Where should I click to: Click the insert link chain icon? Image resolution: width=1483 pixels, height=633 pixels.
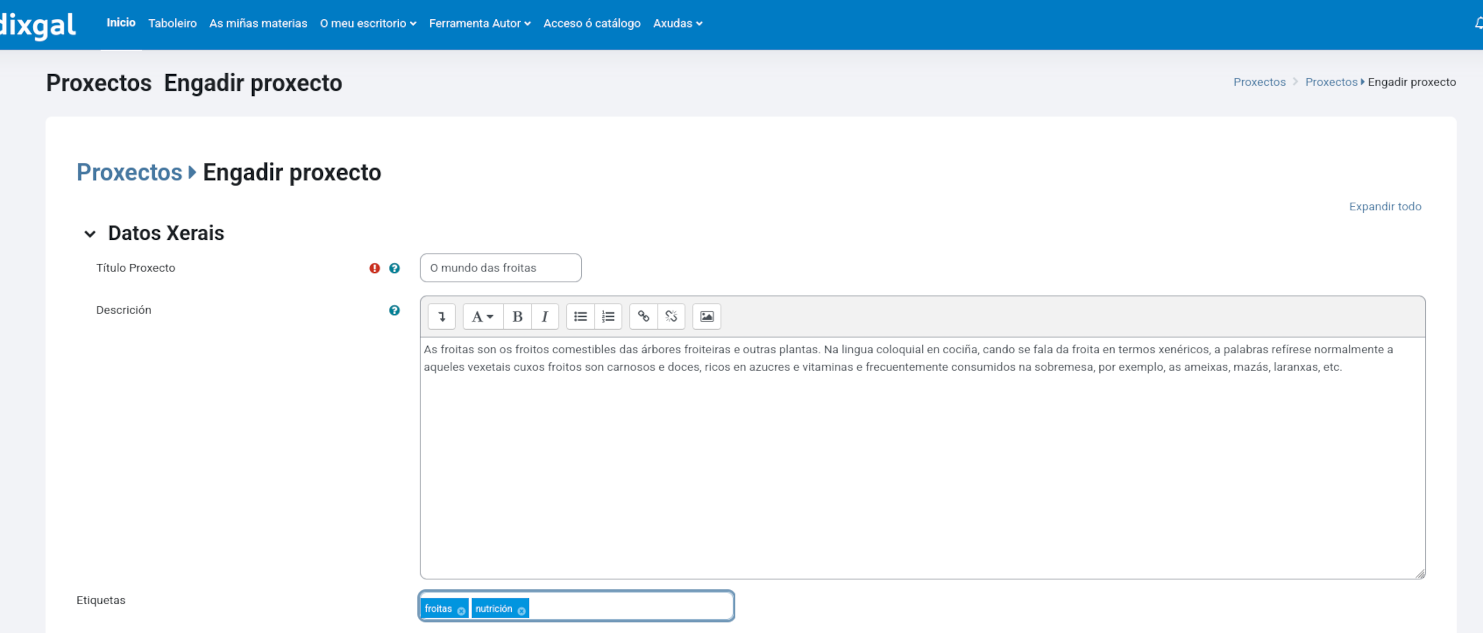pyautogui.click(x=643, y=317)
